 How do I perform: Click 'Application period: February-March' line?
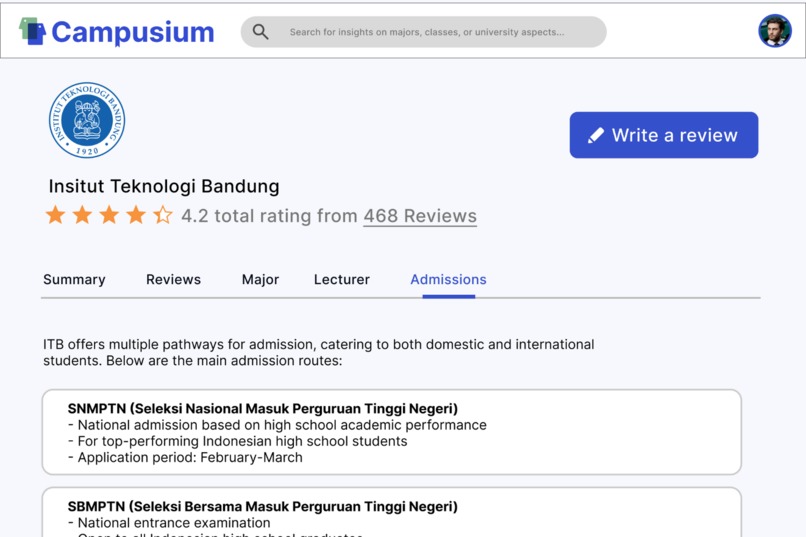pyautogui.click(x=185, y=457)
